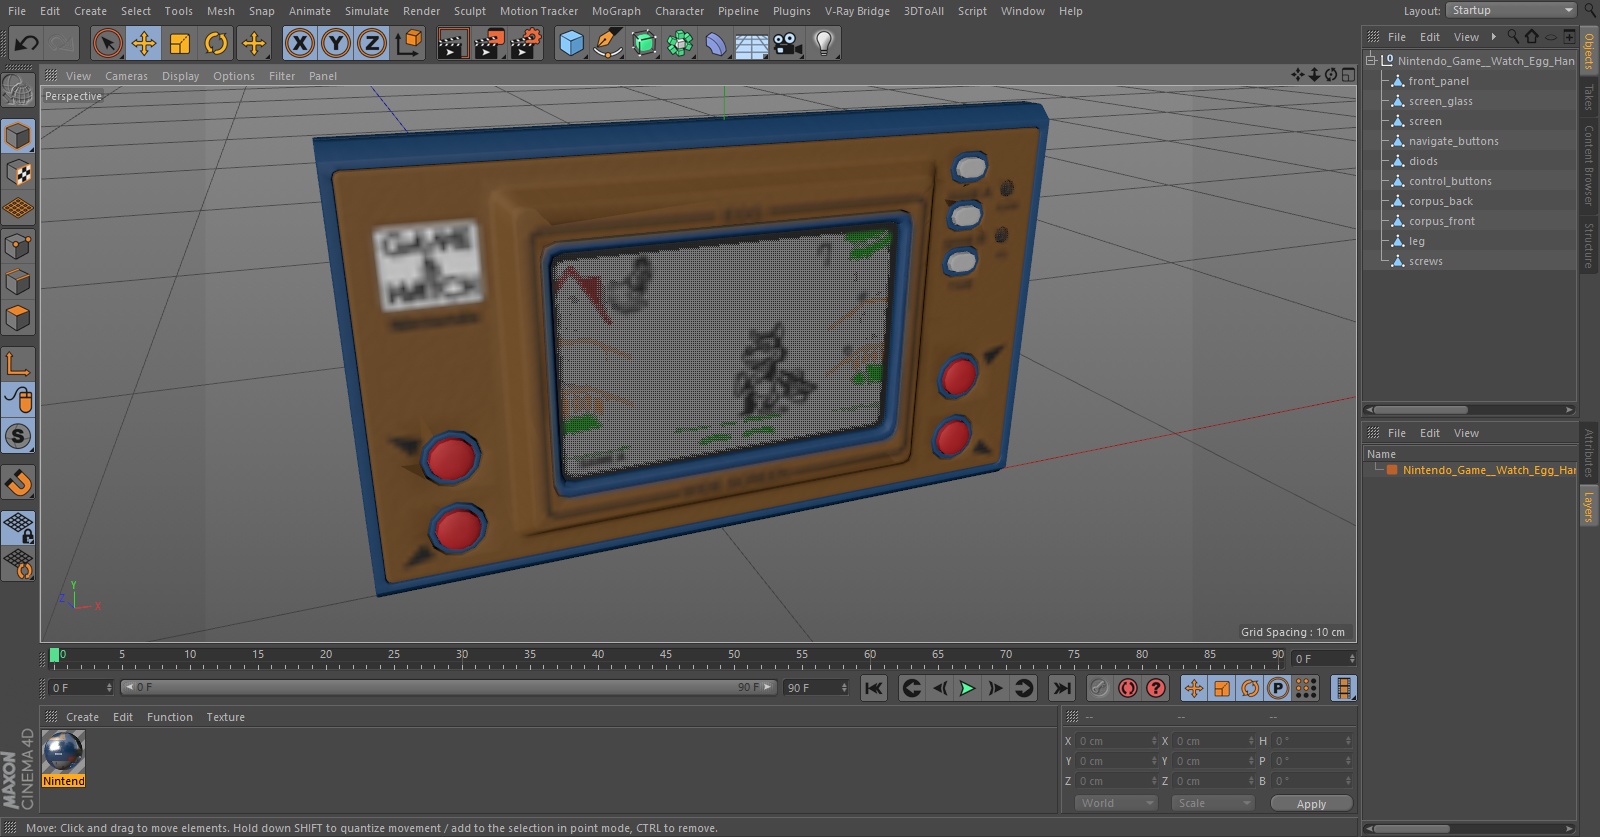Open the V-Ray Bridge menu

857,11
